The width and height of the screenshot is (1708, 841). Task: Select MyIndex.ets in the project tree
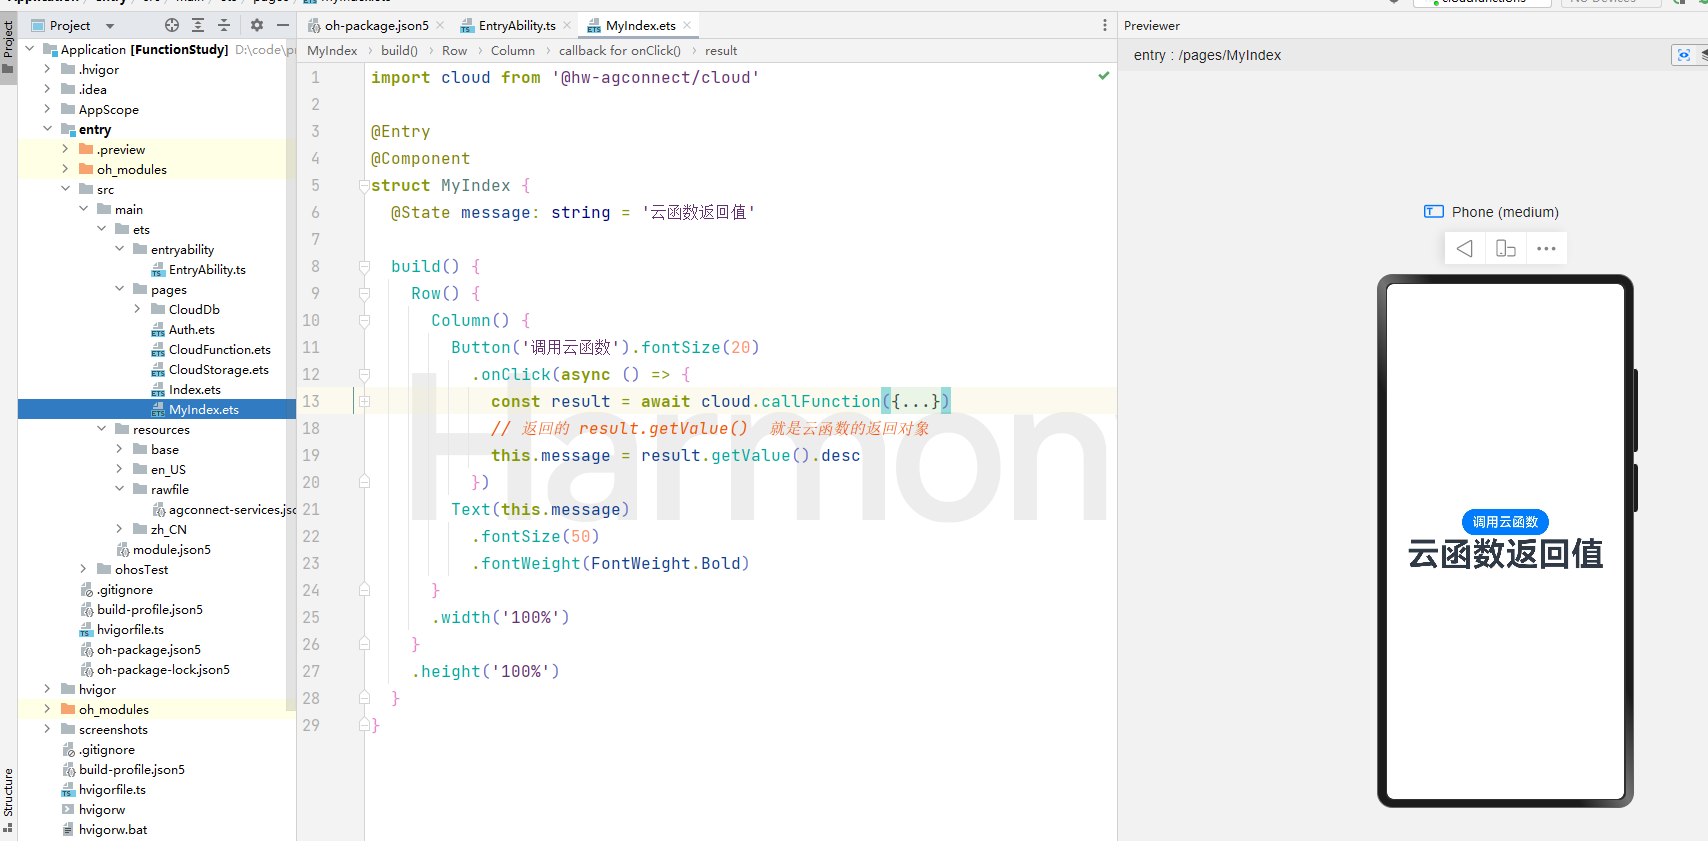(x=203, y=409)
